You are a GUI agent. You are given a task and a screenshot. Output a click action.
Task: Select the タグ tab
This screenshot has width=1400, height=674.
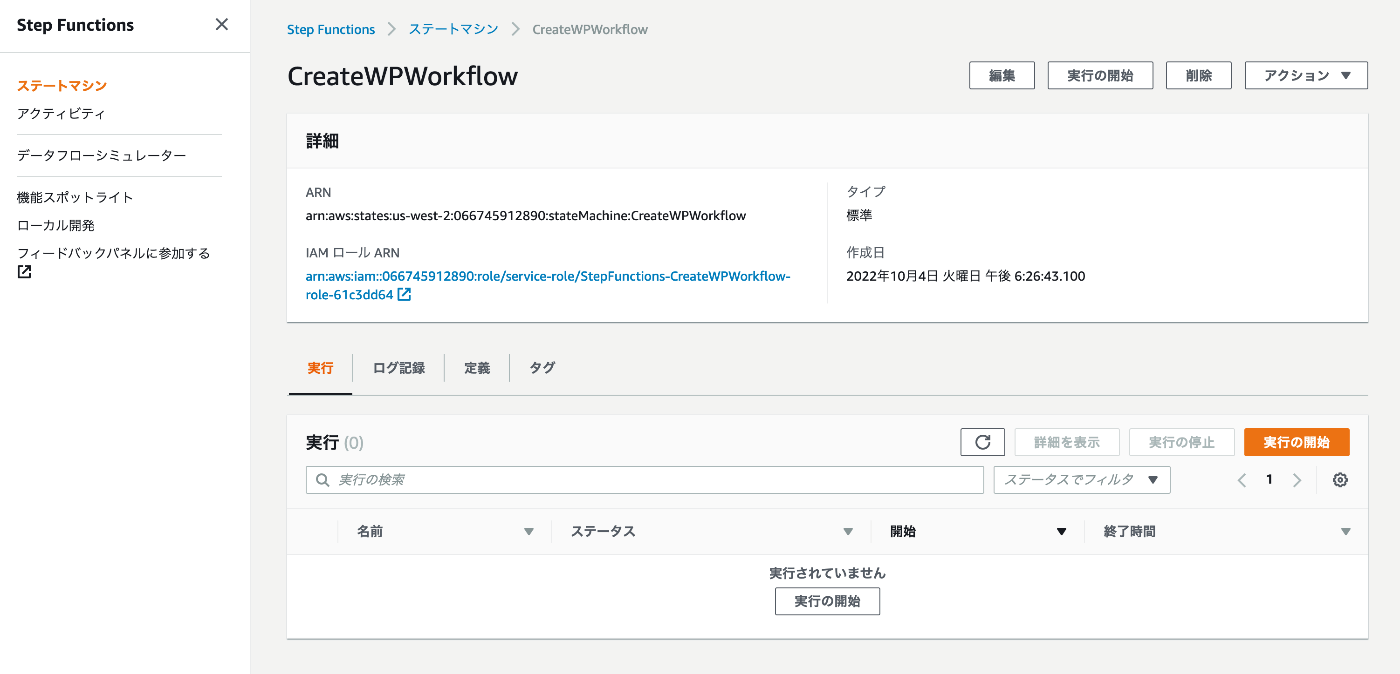pos(542,368)
